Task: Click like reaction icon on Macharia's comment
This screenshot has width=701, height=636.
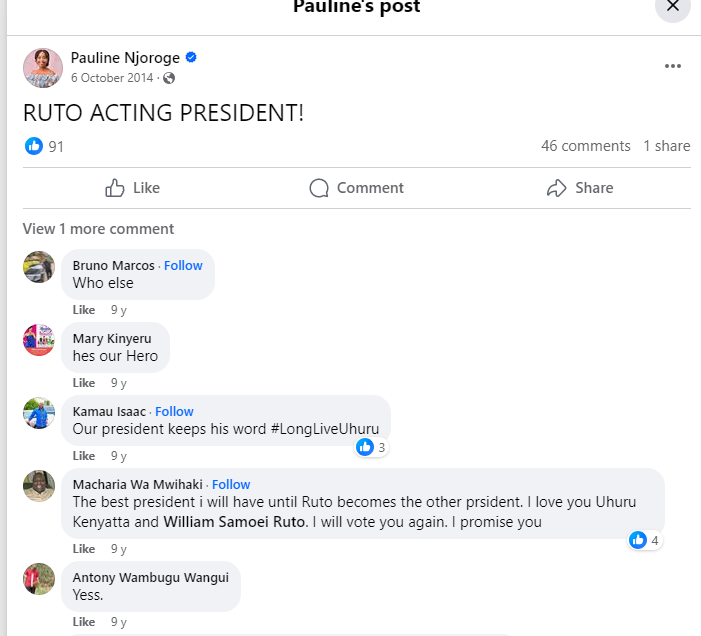Action: point(638,540)
